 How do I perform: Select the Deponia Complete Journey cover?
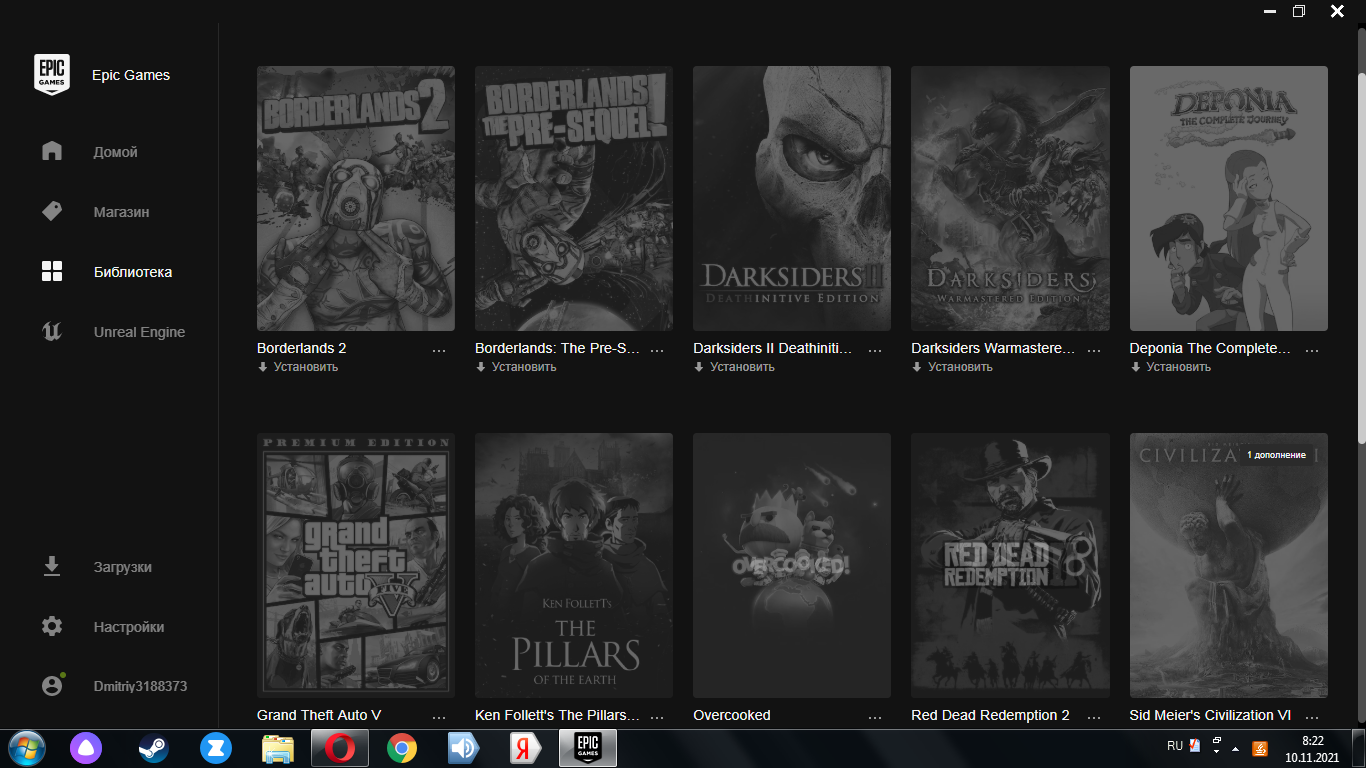pos(1229,198)
